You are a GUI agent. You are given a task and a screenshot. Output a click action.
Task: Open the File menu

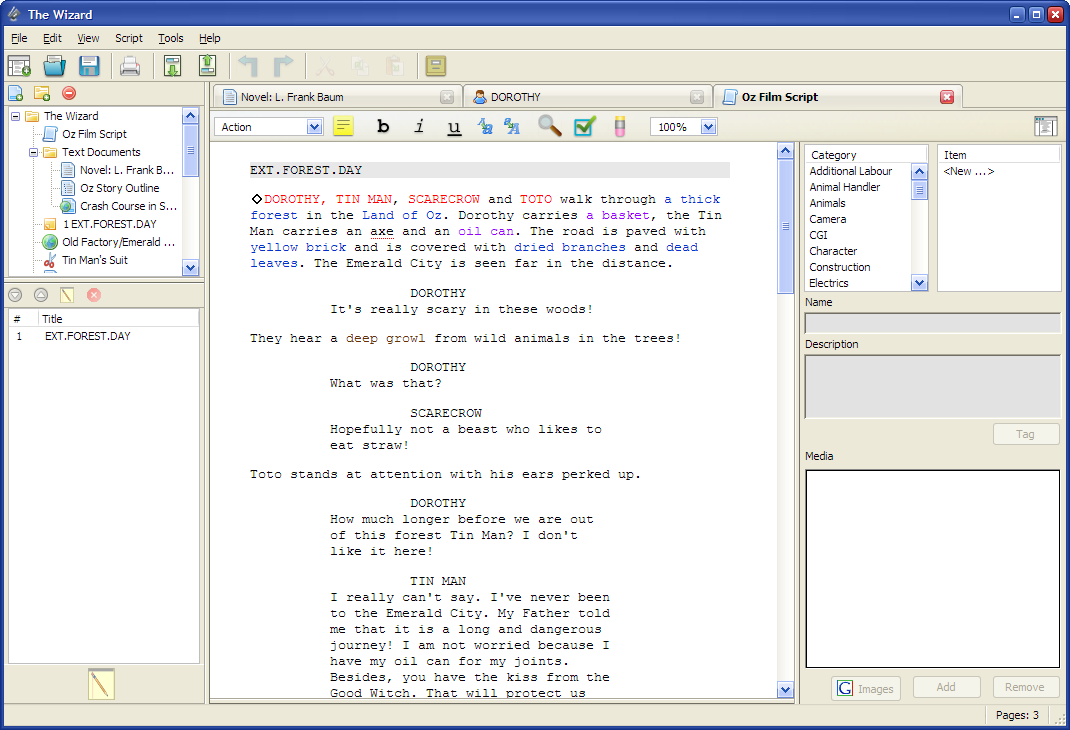coord(19,38)
